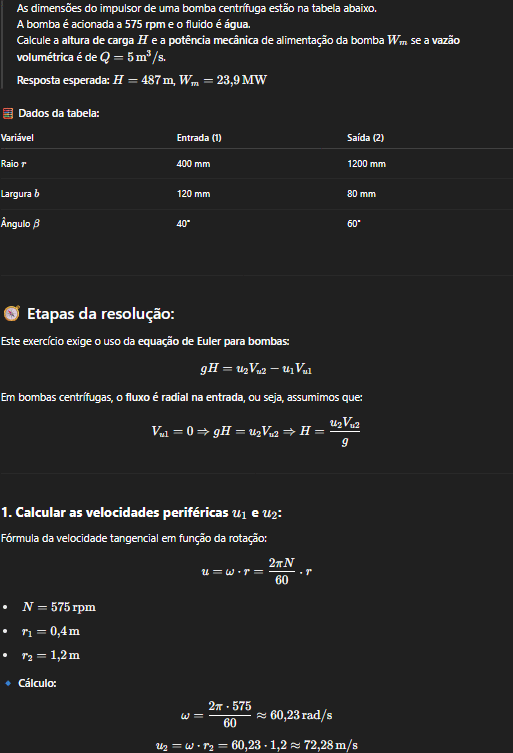Screen dimensions: 513x753
Task: Click the bold text equação de Euler para bombas
Action: coord(214,341)
